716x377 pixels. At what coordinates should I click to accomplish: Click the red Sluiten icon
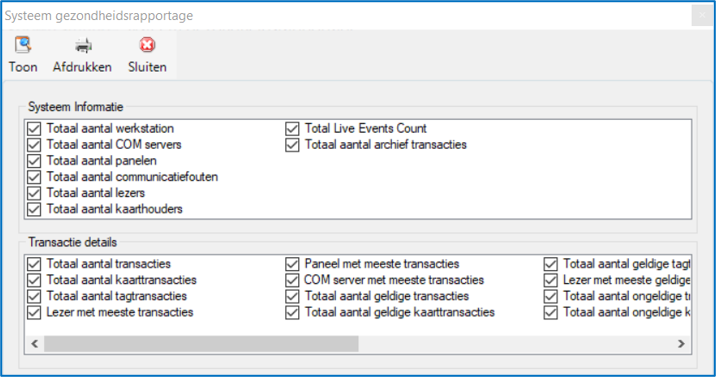(147, 45)
